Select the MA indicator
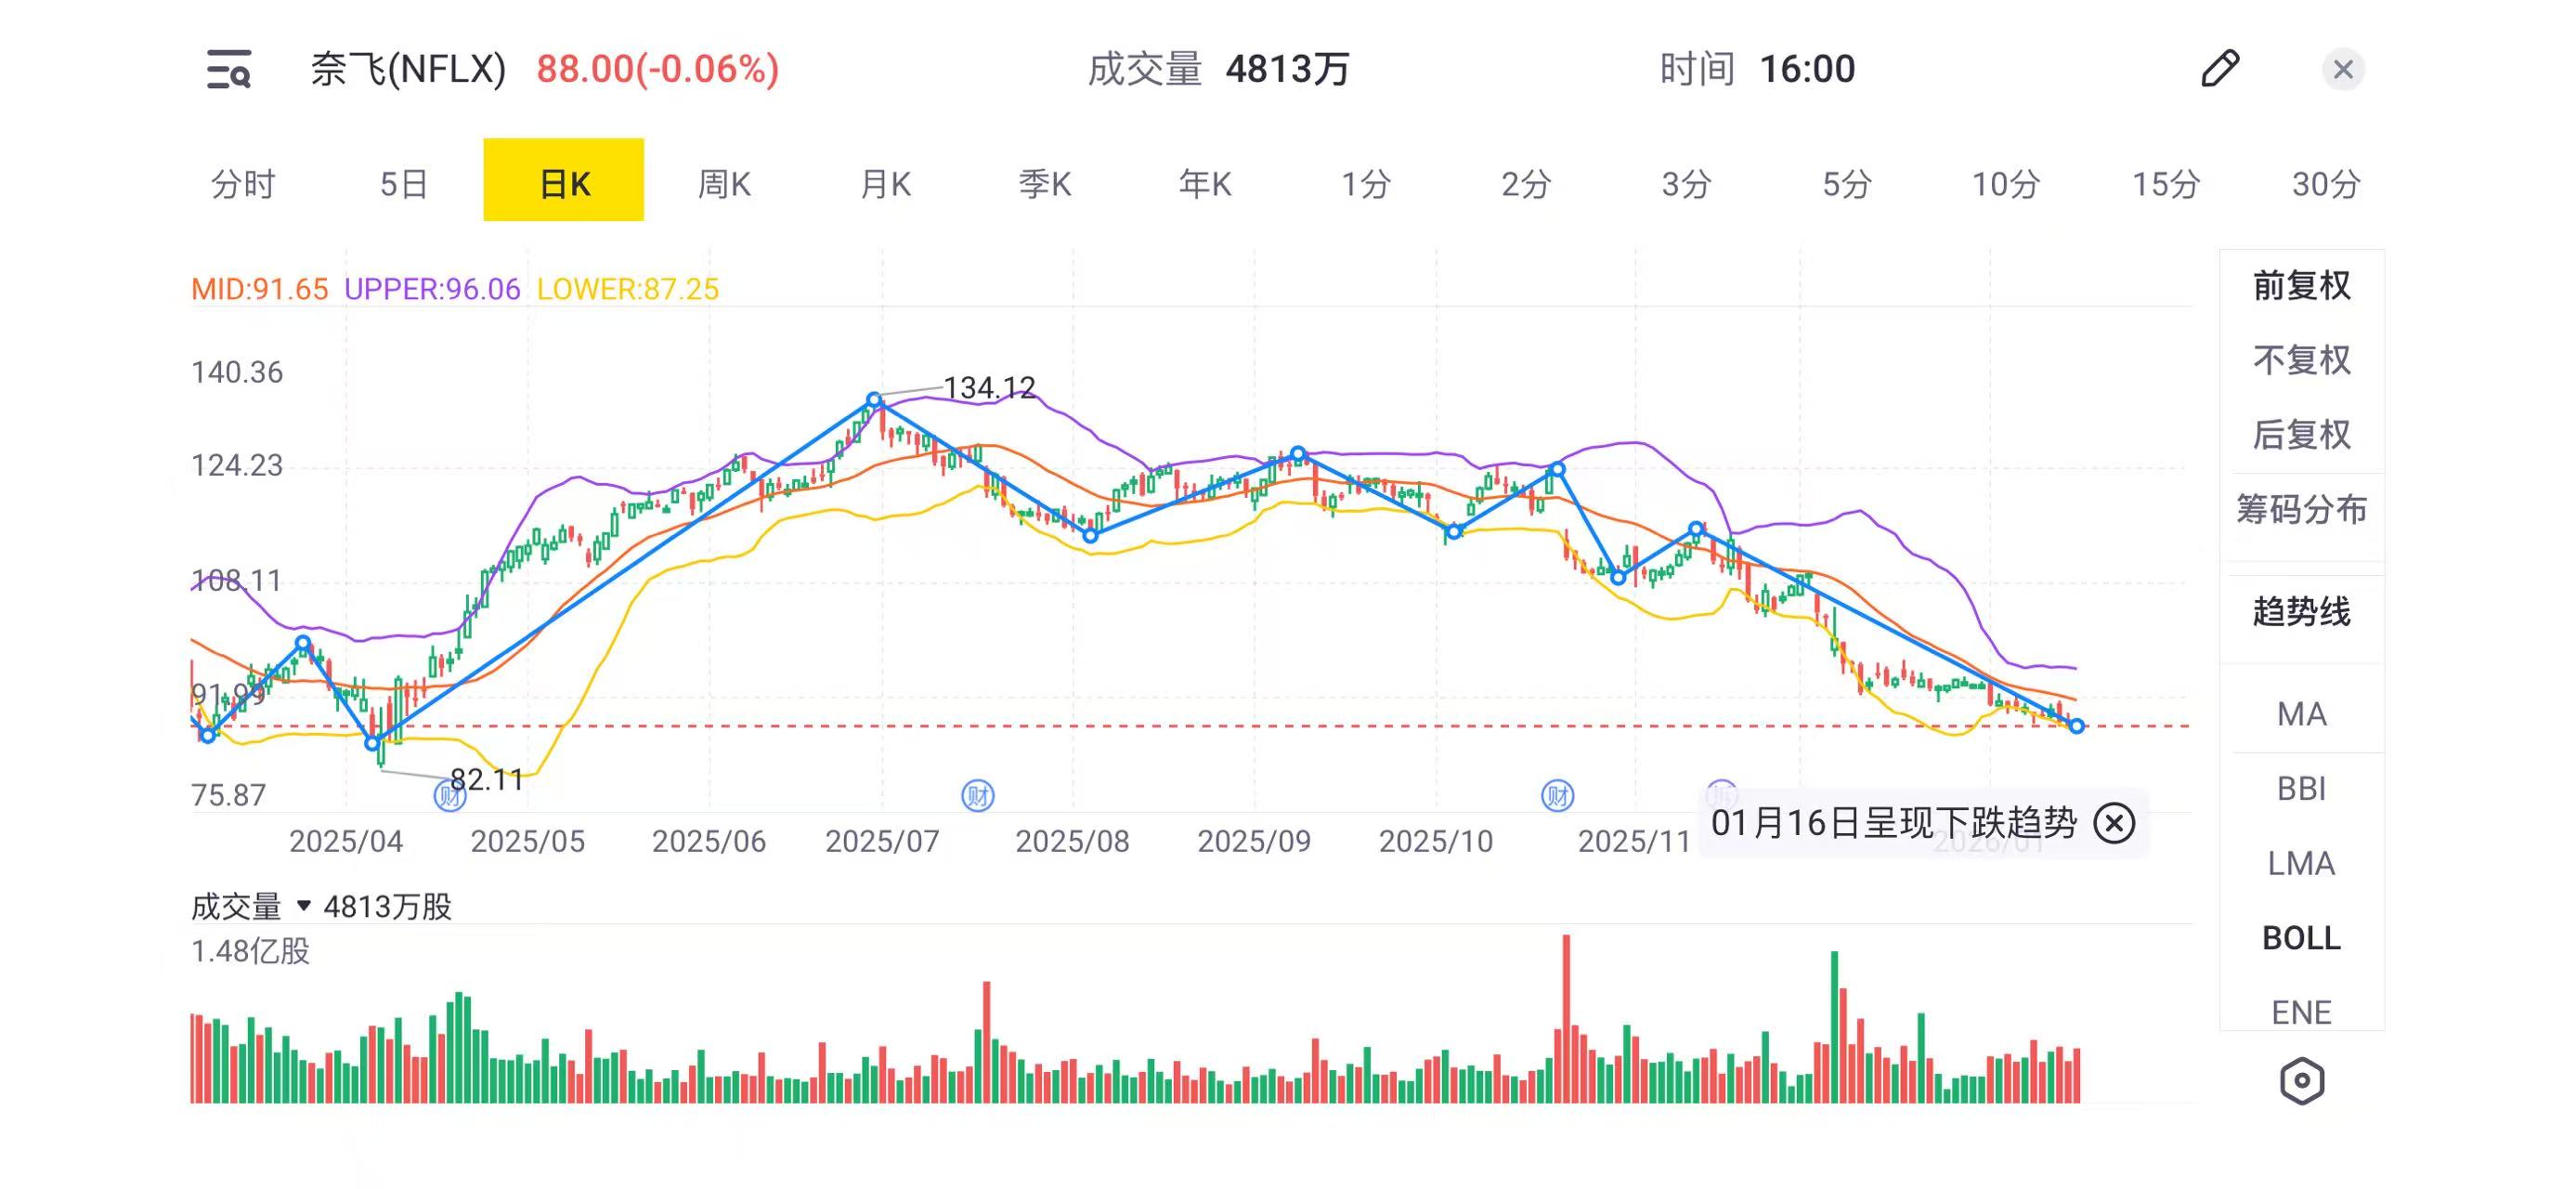This screenshot has width=2576, height=1189. point(2301,714)
